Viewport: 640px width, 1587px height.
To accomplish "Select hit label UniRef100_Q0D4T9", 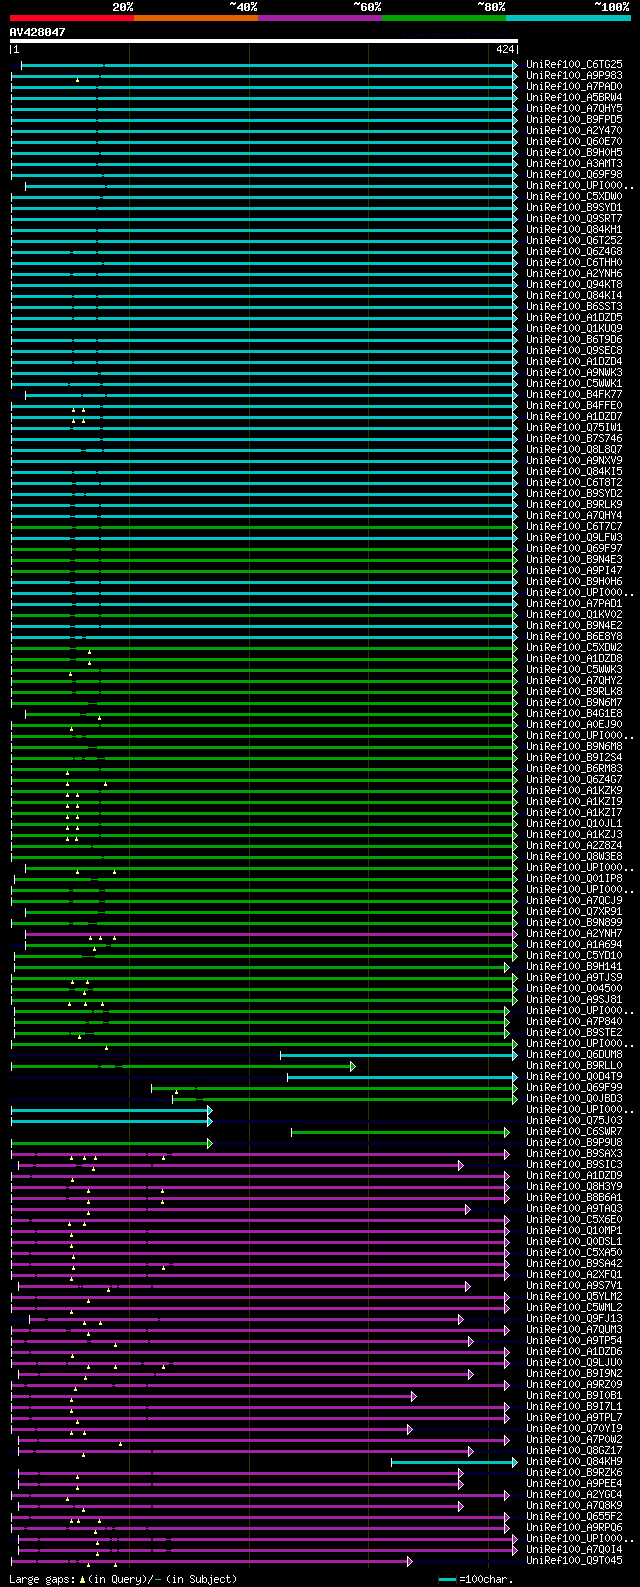I will [574, 1076].
